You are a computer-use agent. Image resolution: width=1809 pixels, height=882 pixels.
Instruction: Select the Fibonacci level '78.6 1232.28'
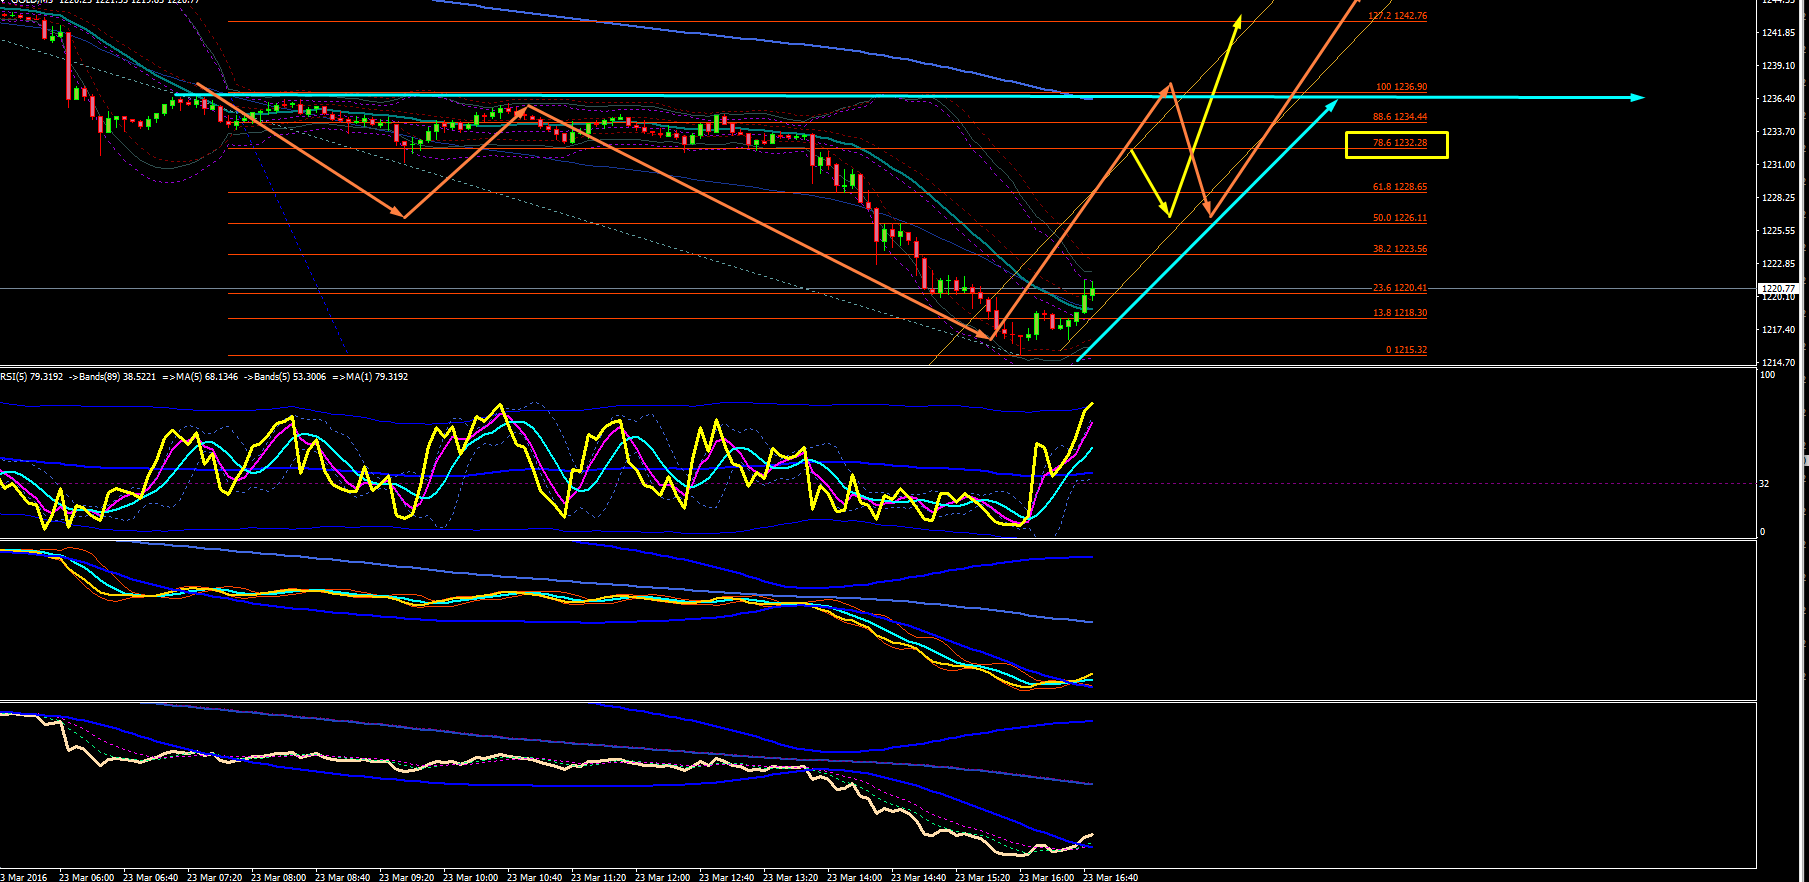click(x=1400, y=143)
